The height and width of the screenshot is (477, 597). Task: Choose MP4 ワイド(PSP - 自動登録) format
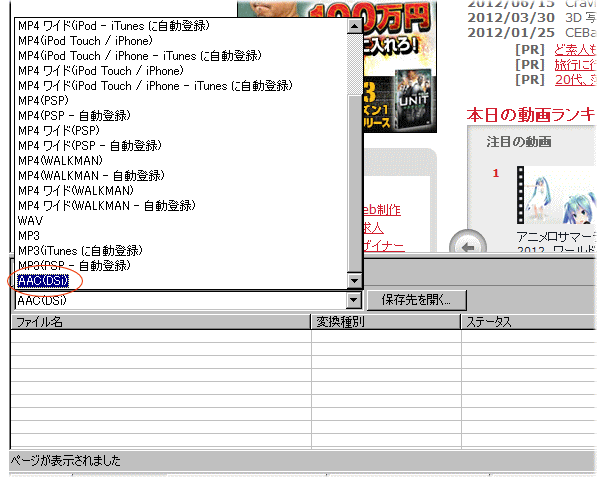click(x=90, y=146)
